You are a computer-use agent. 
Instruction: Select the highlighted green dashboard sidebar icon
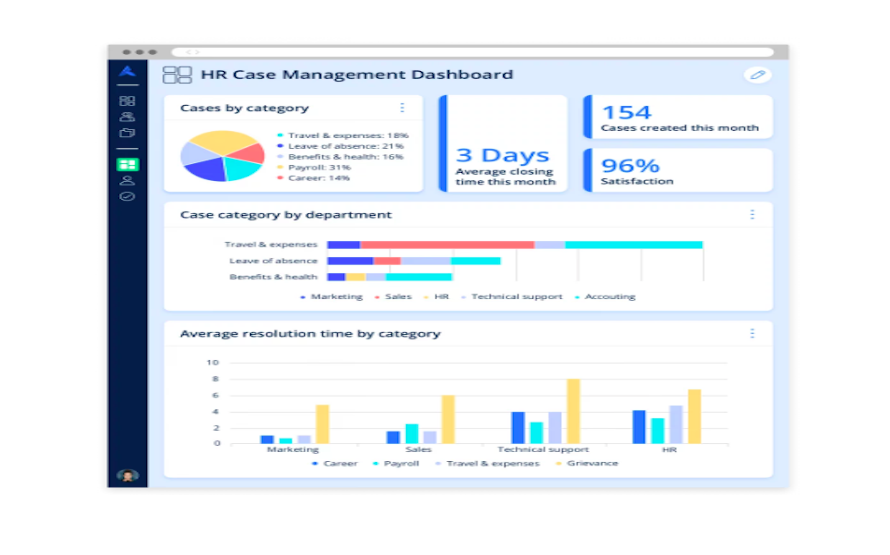[127, 165]
